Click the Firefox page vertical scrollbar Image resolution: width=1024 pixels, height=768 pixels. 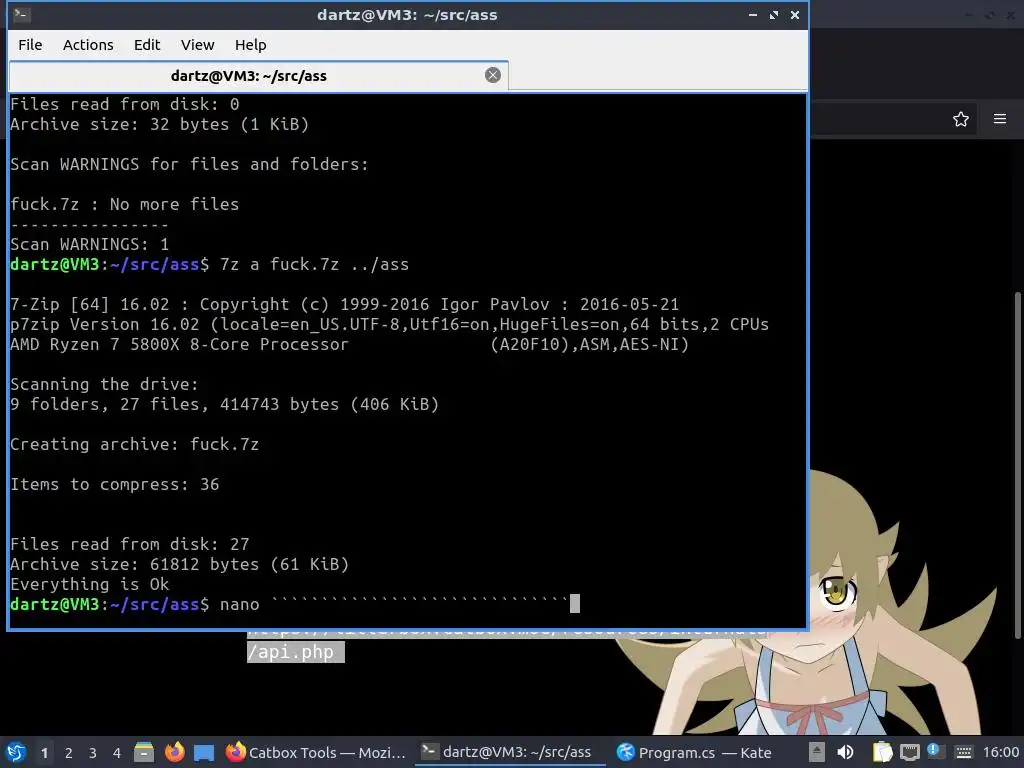(x=1017, y=465)
